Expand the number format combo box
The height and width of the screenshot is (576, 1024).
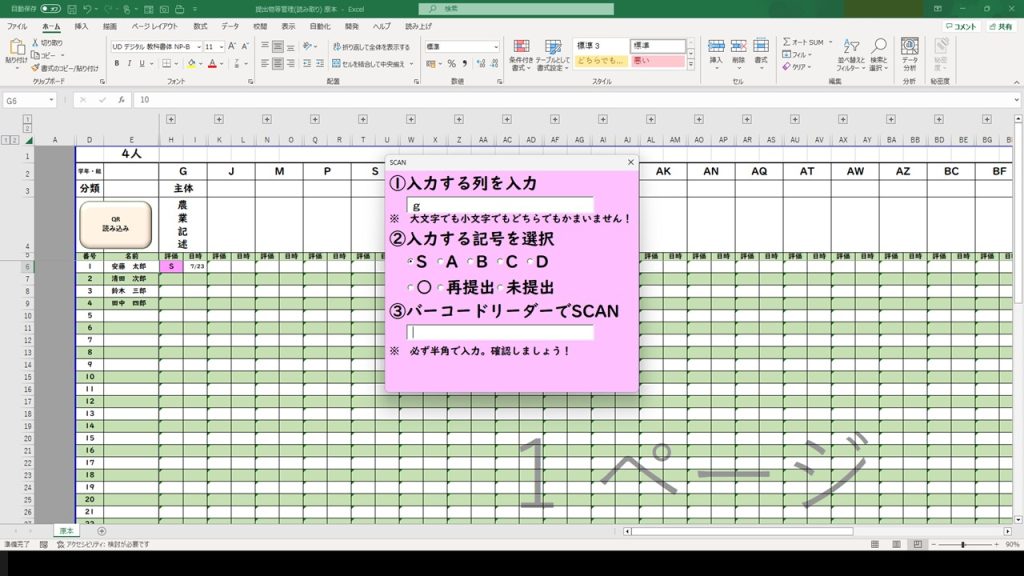coord(495,46)
